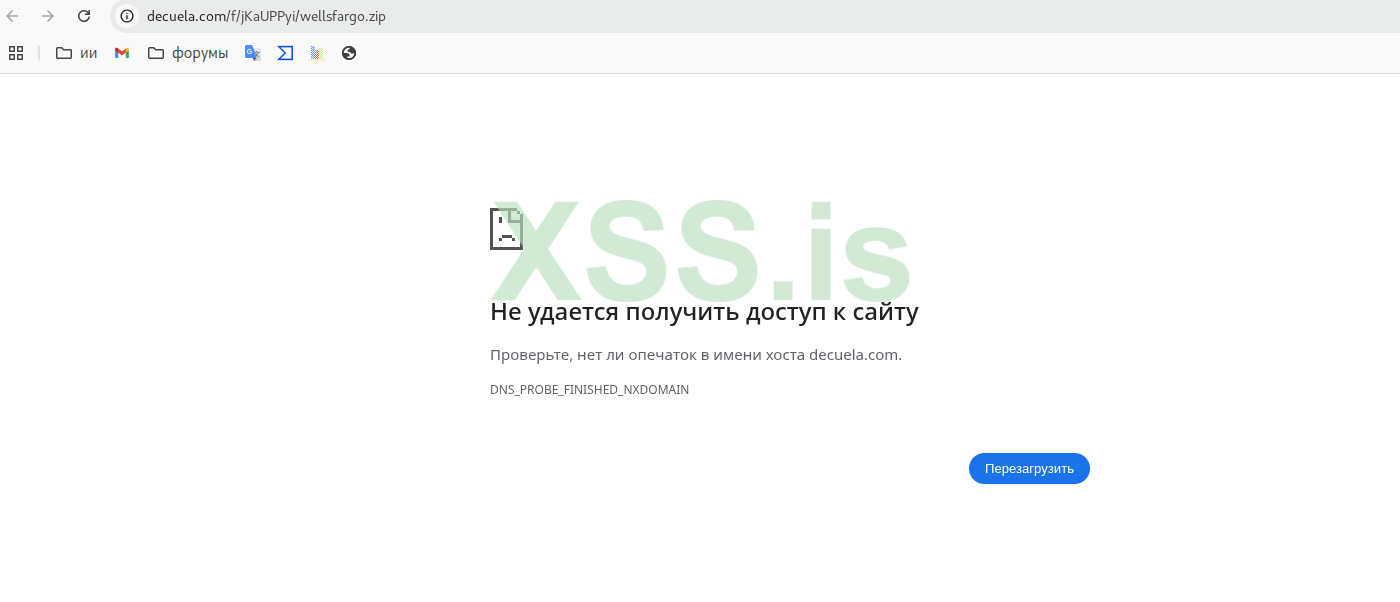The width and height of the screenshot is (1400, 602).
Task: Click the blue sigma bookmark icon
Action: 285,53
